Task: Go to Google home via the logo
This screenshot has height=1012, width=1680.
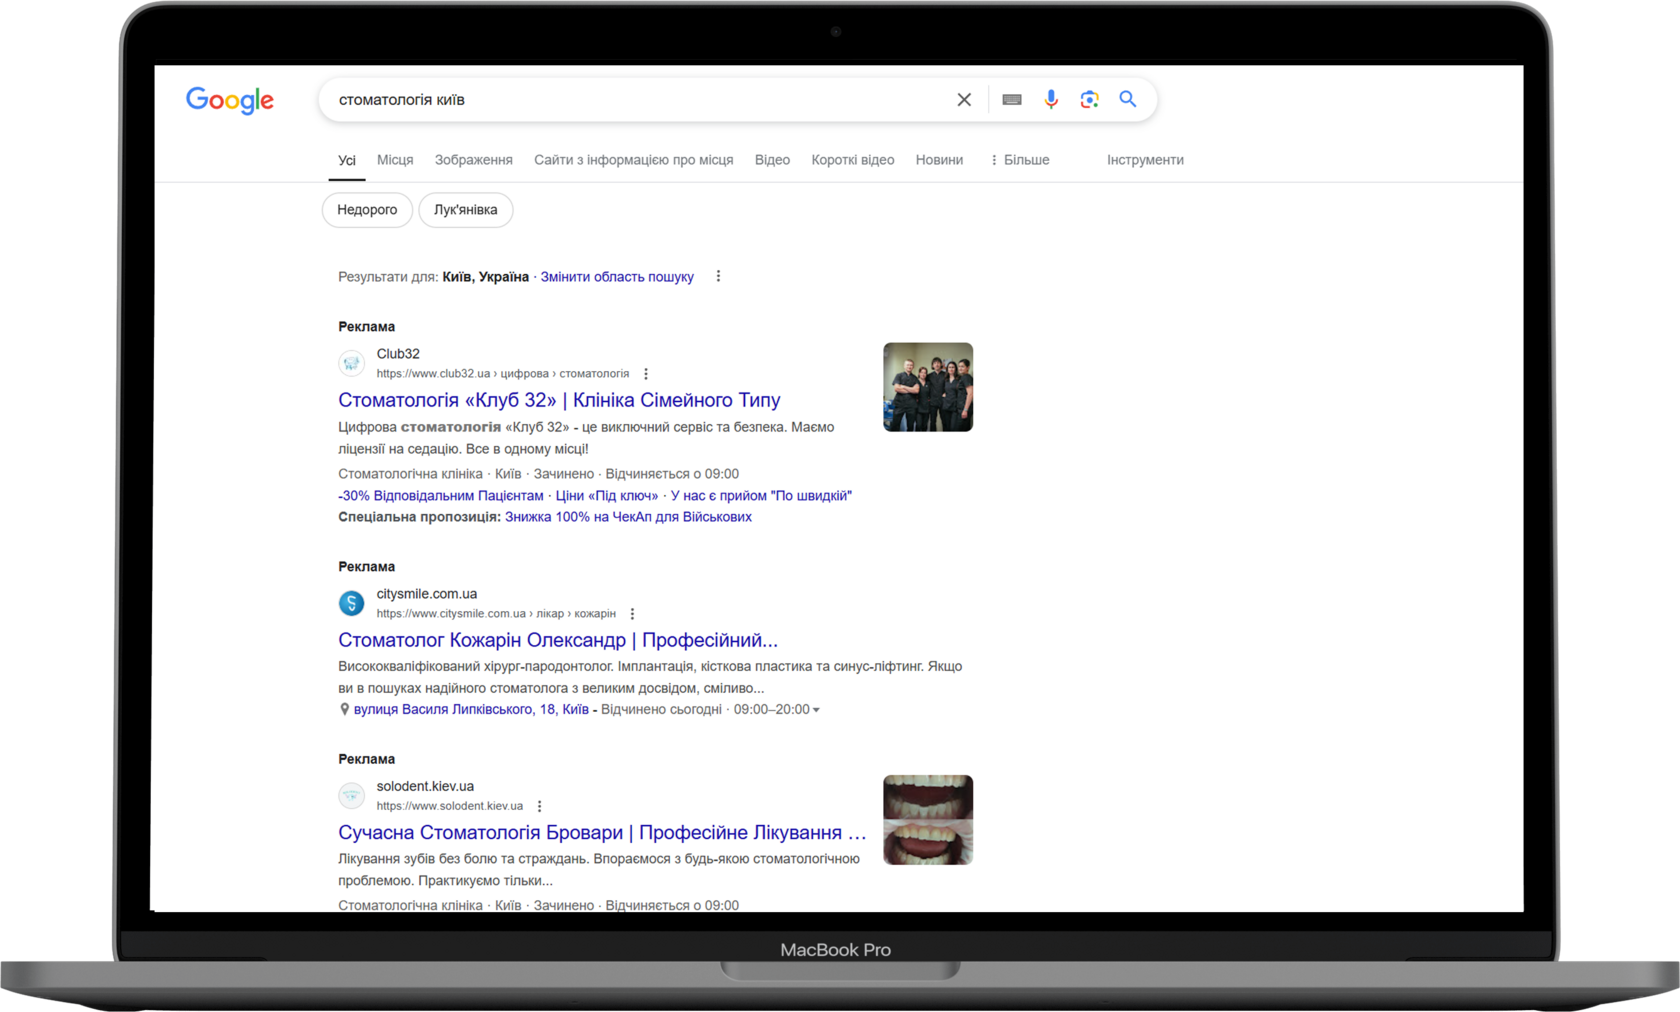Action: point(230,100)
